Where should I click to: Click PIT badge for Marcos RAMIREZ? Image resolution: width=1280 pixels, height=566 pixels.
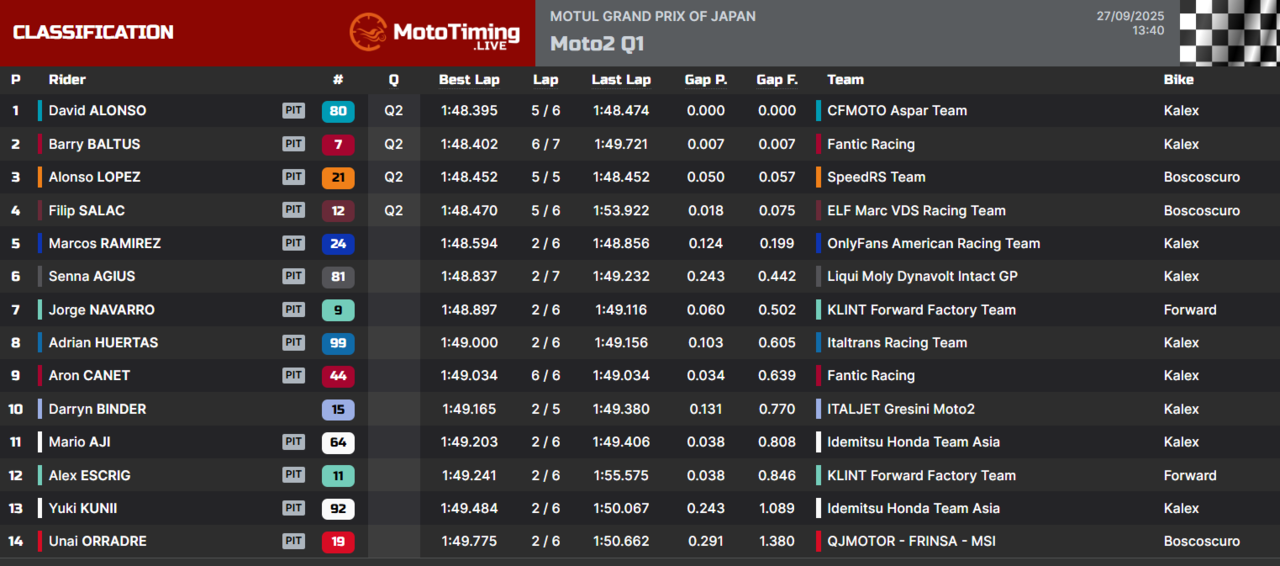(x=293, y=243)
